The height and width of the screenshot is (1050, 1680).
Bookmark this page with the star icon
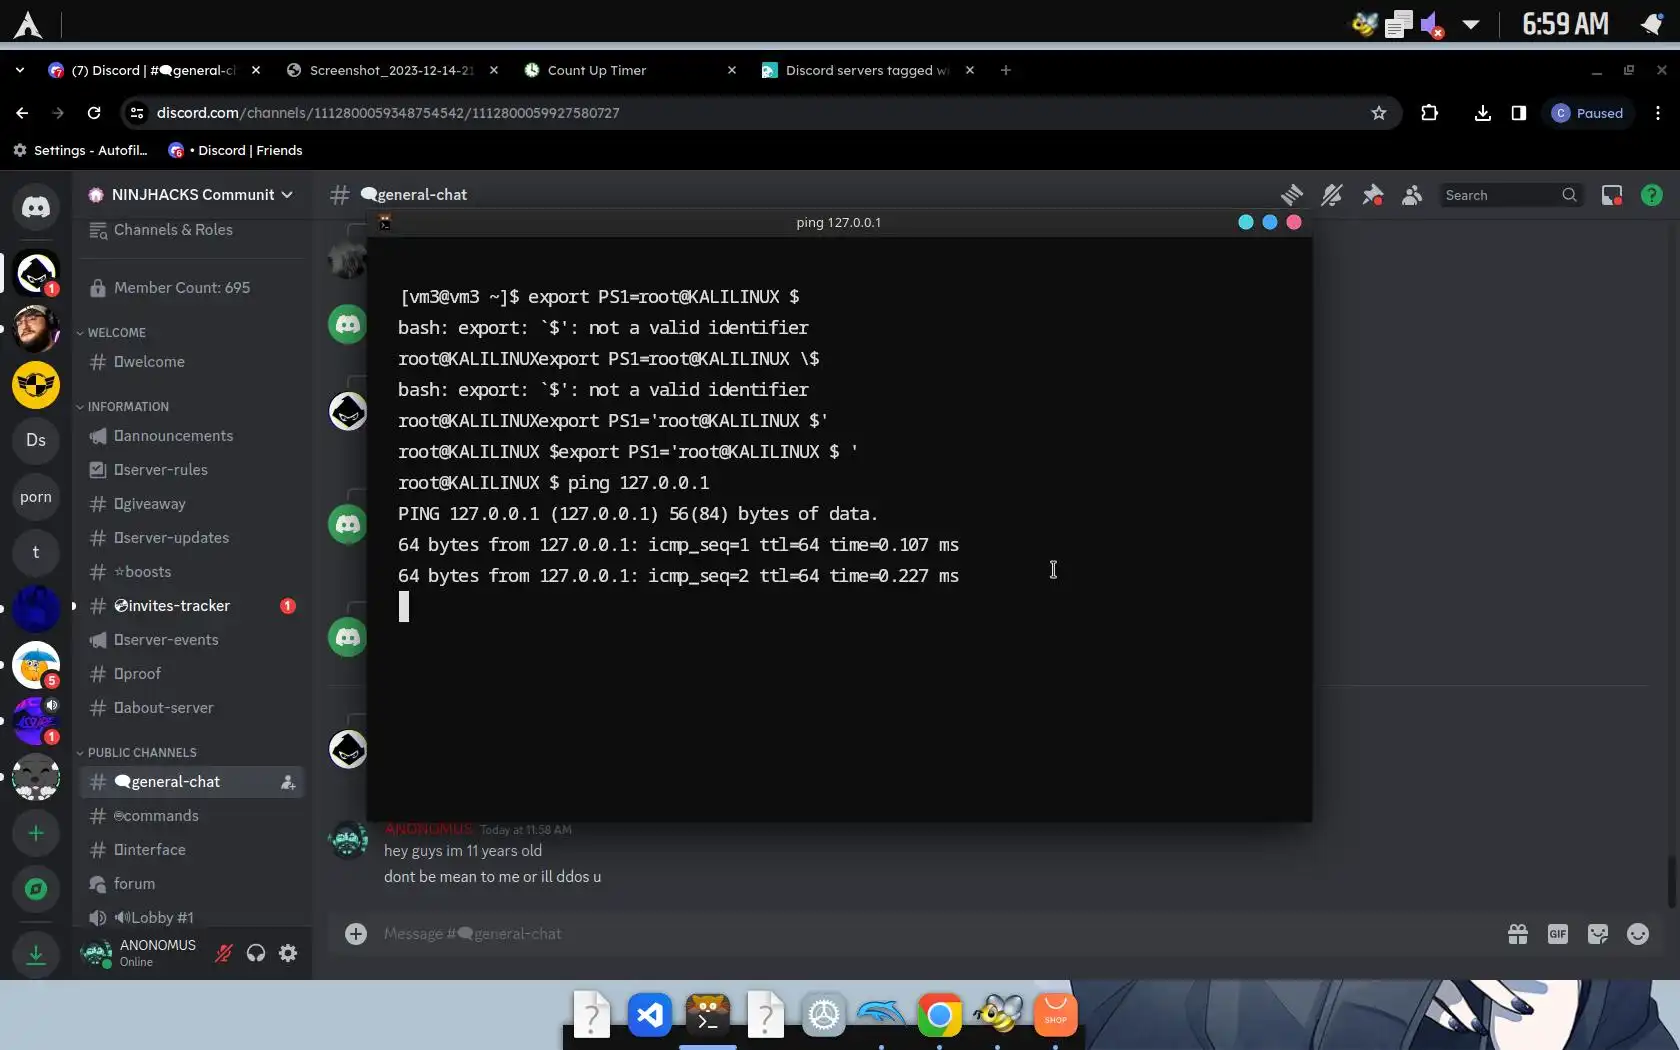[1379, 113]
